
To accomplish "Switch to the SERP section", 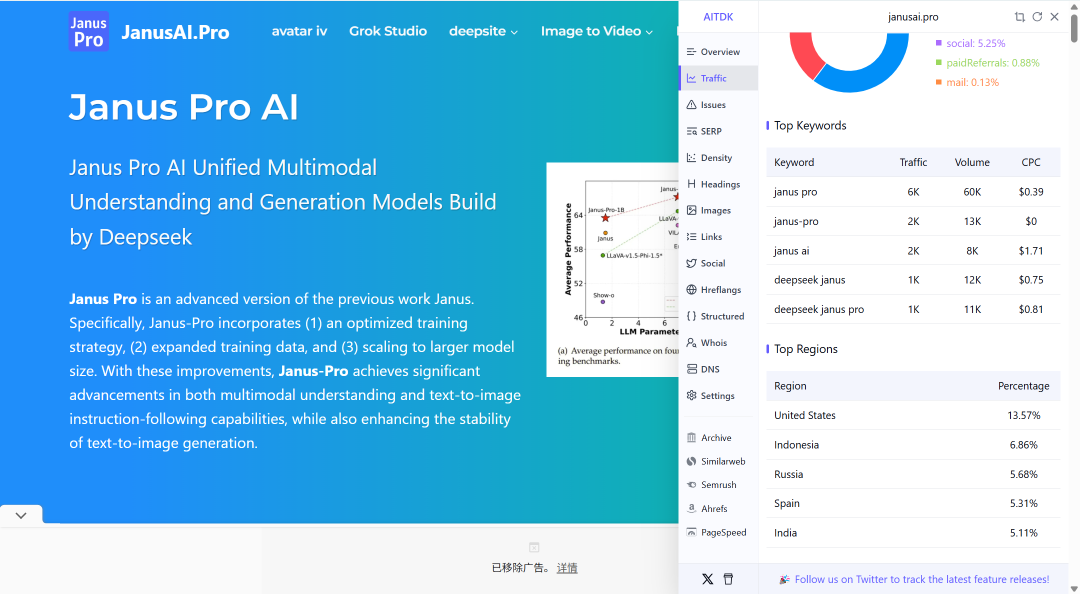I will click(x=718, y=131).
